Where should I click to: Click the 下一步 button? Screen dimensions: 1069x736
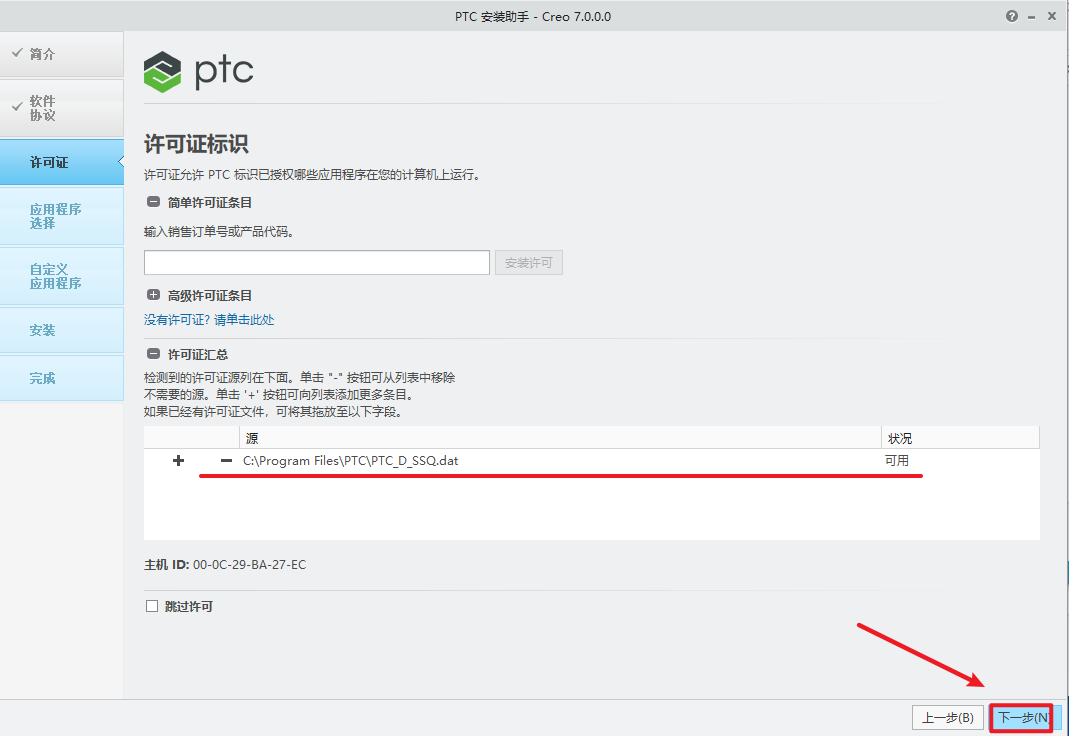coord(1022,718)
